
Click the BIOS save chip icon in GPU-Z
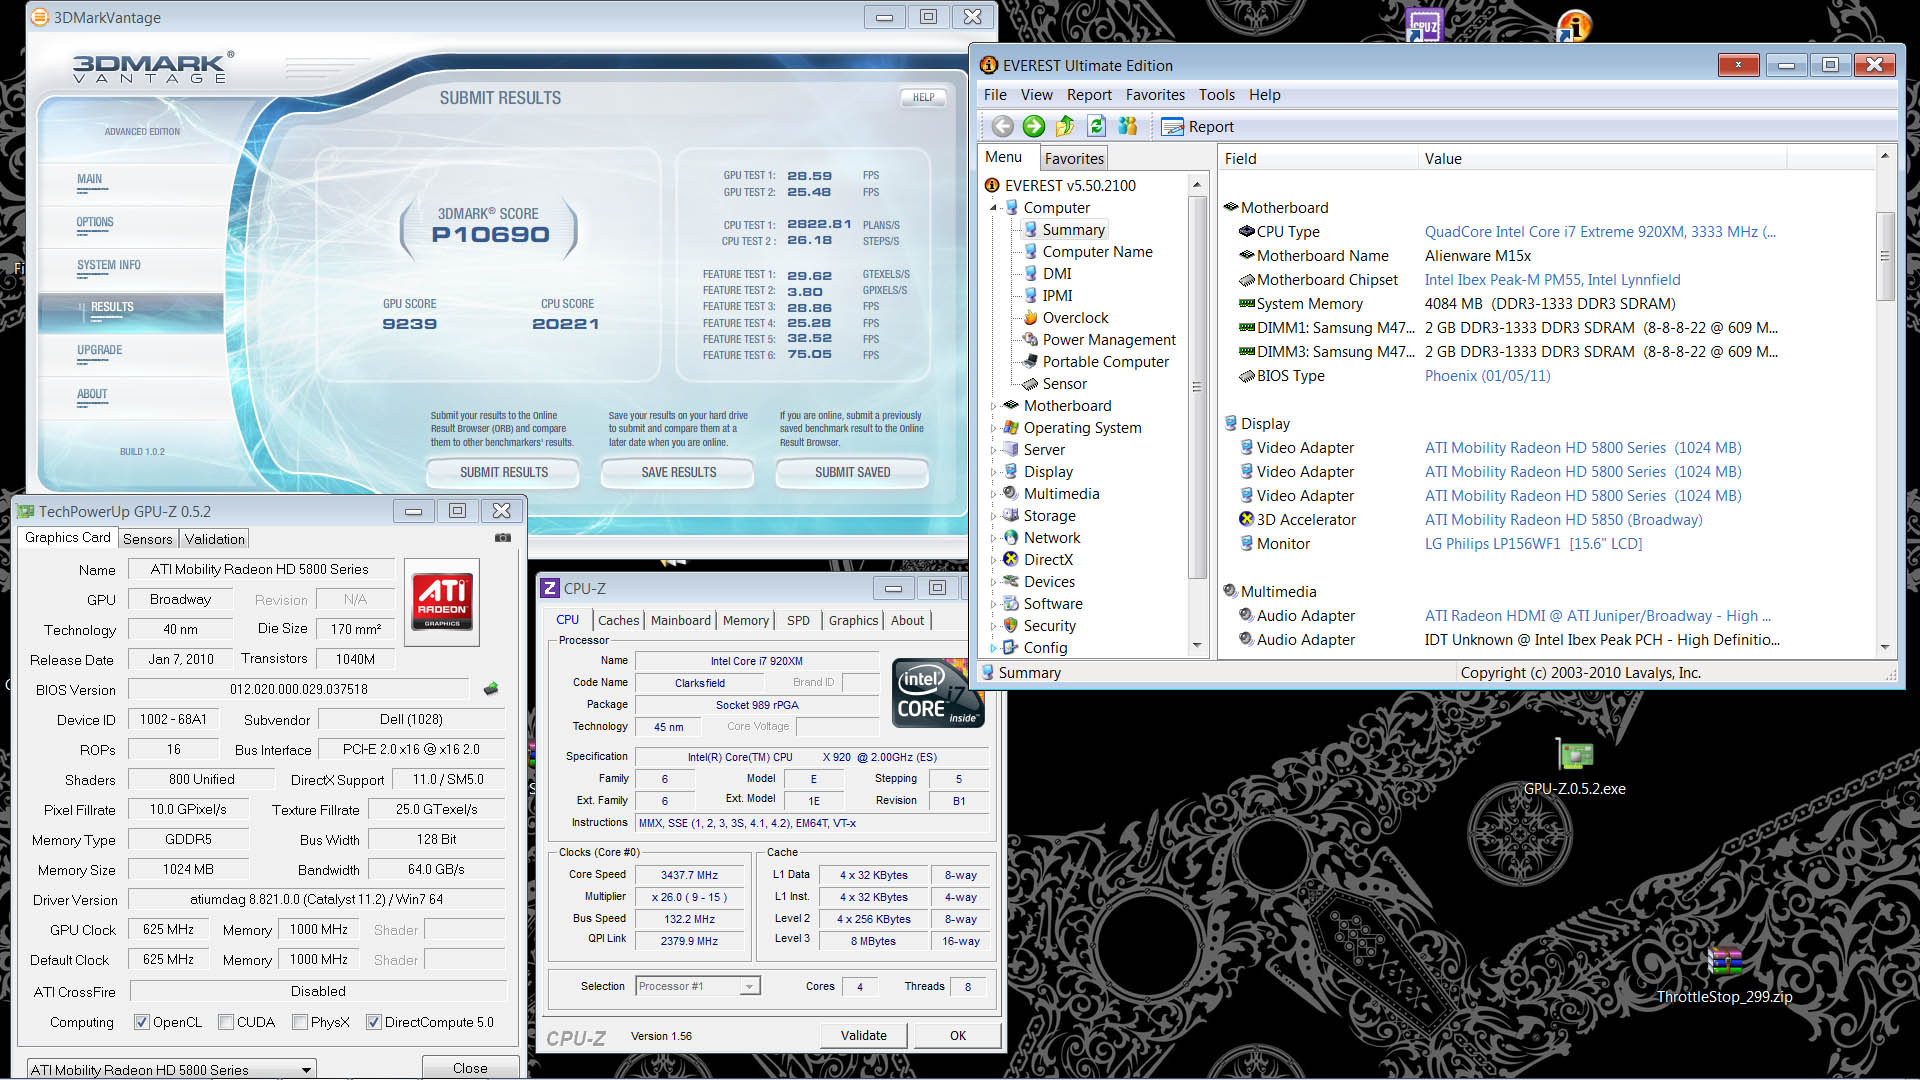(491, 689)
